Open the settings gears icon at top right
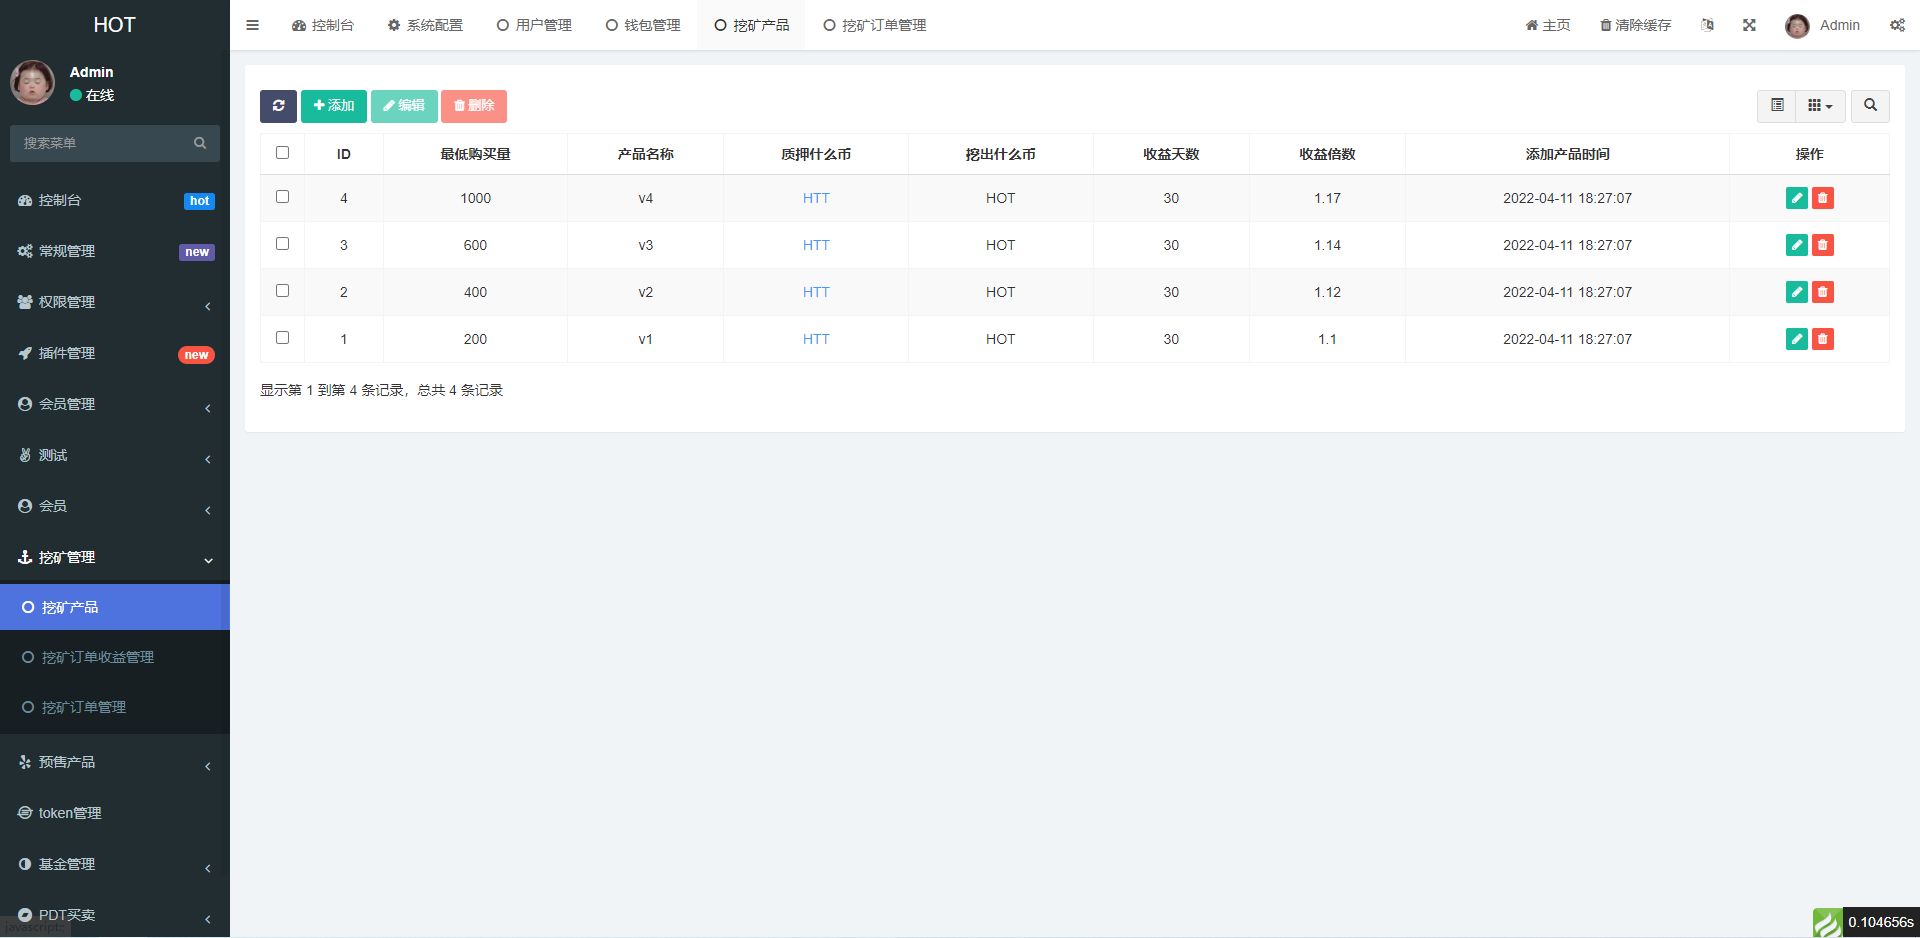This screenshot has height=938, width=1920. [x=1897, y=25]
